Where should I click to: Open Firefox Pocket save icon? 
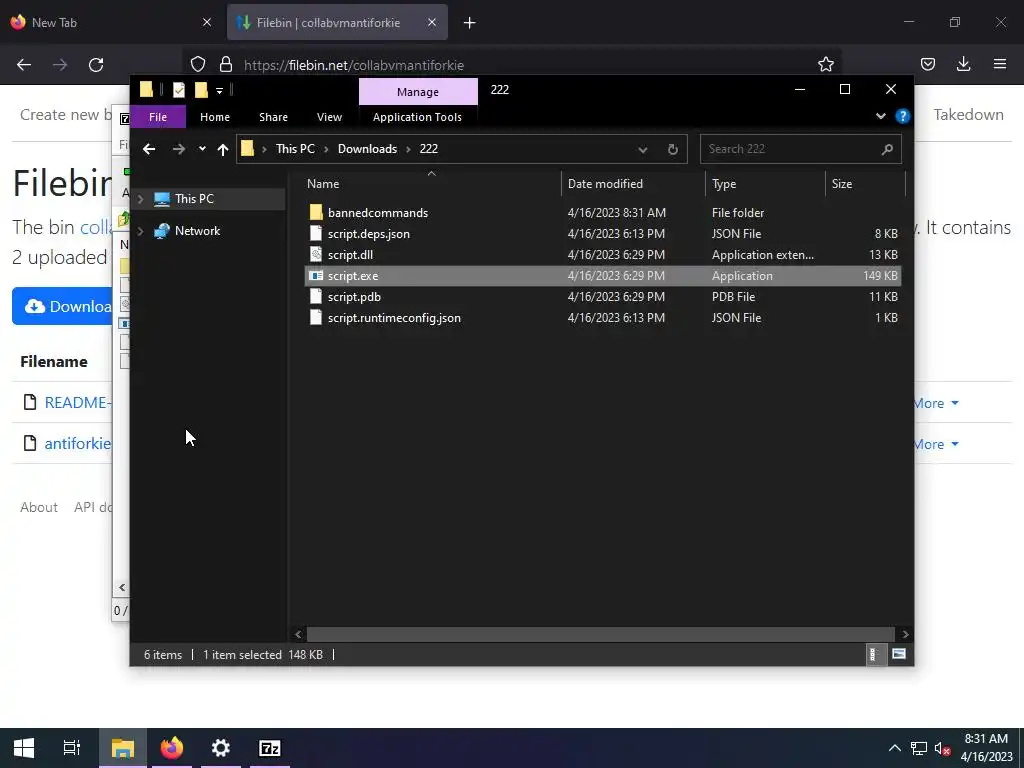point(927,64)
